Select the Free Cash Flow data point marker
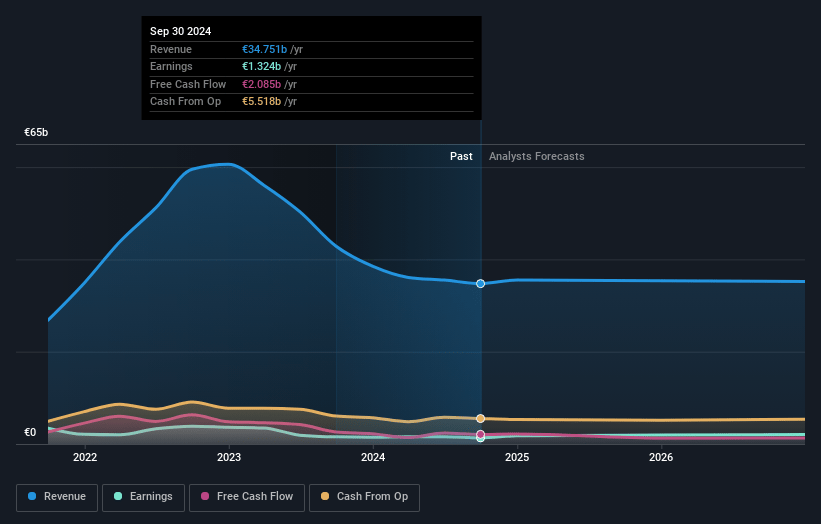Screen dimensions: 821x524 pyautogui.click(x=481, y=434)
